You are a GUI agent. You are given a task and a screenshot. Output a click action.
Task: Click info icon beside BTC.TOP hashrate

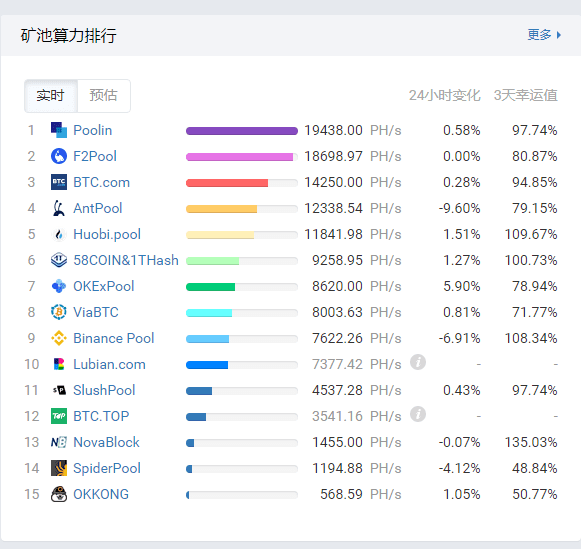click(x=418, y=414)
